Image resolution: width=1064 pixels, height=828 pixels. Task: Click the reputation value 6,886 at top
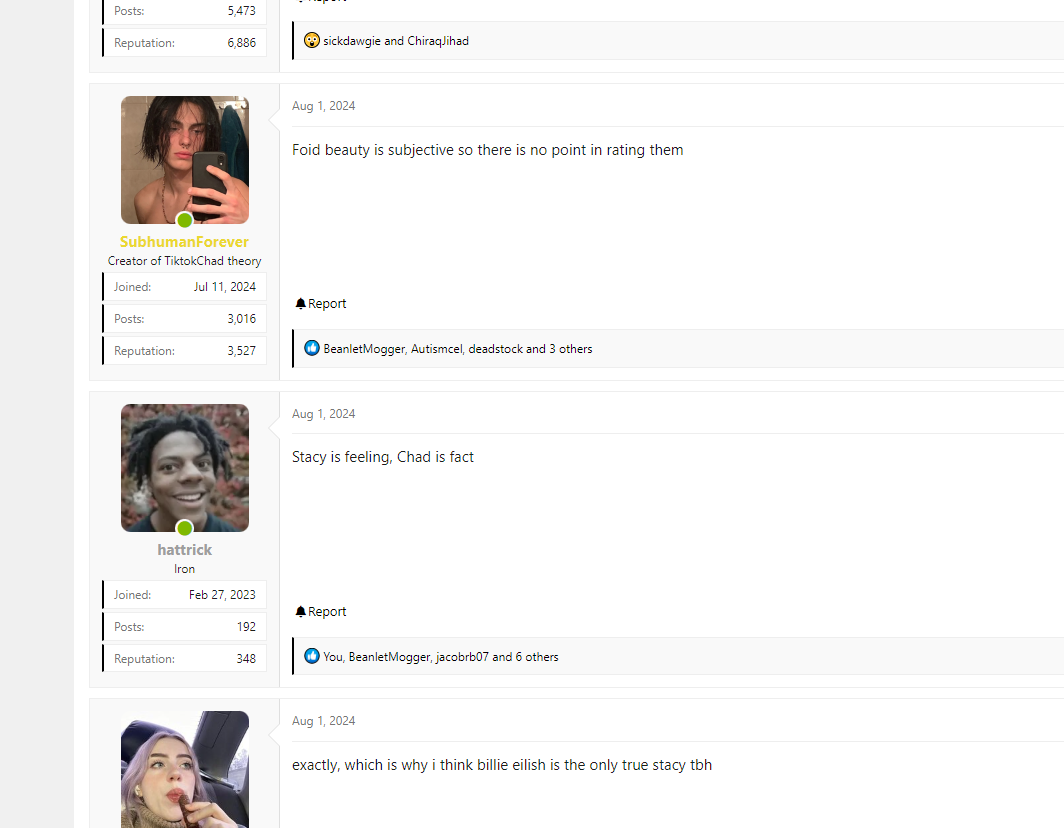coord(242,43)
